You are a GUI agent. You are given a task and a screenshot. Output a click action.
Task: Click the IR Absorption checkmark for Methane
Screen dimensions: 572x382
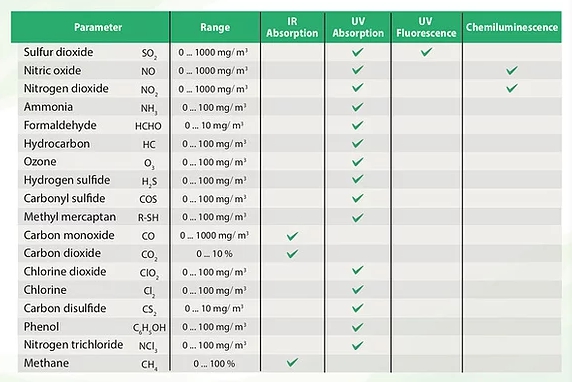(292, 362)
